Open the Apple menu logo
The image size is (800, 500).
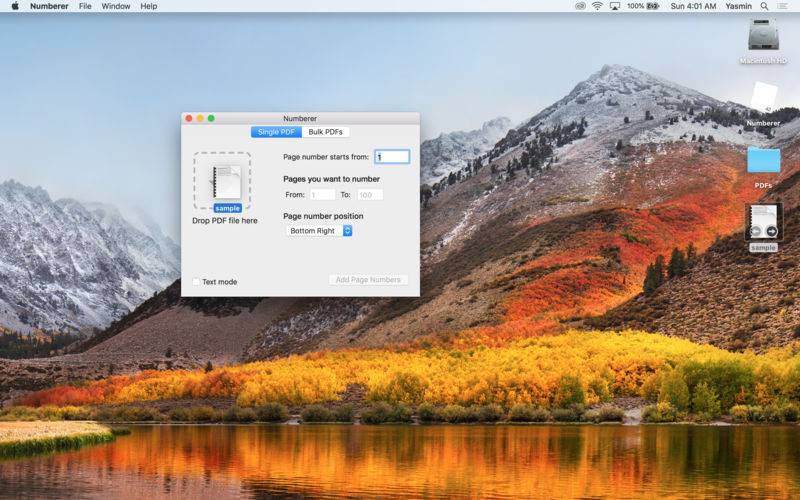coord(13,6)
